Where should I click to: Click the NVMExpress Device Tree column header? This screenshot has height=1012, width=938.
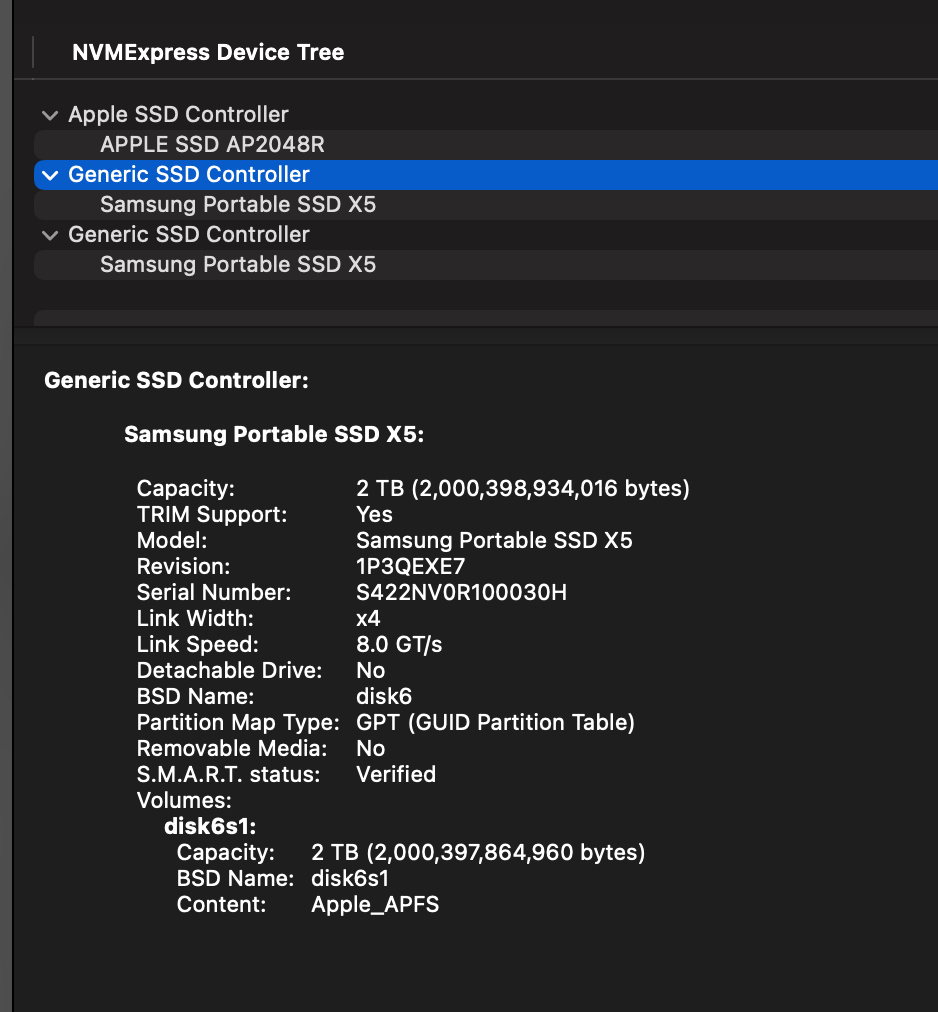(208, 52)
